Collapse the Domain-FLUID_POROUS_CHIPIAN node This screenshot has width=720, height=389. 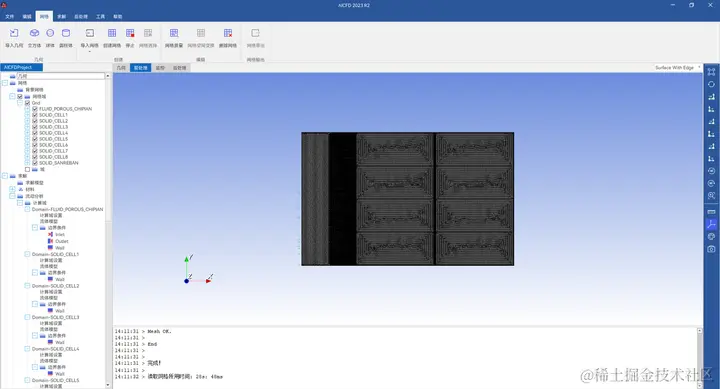[28, 209]
